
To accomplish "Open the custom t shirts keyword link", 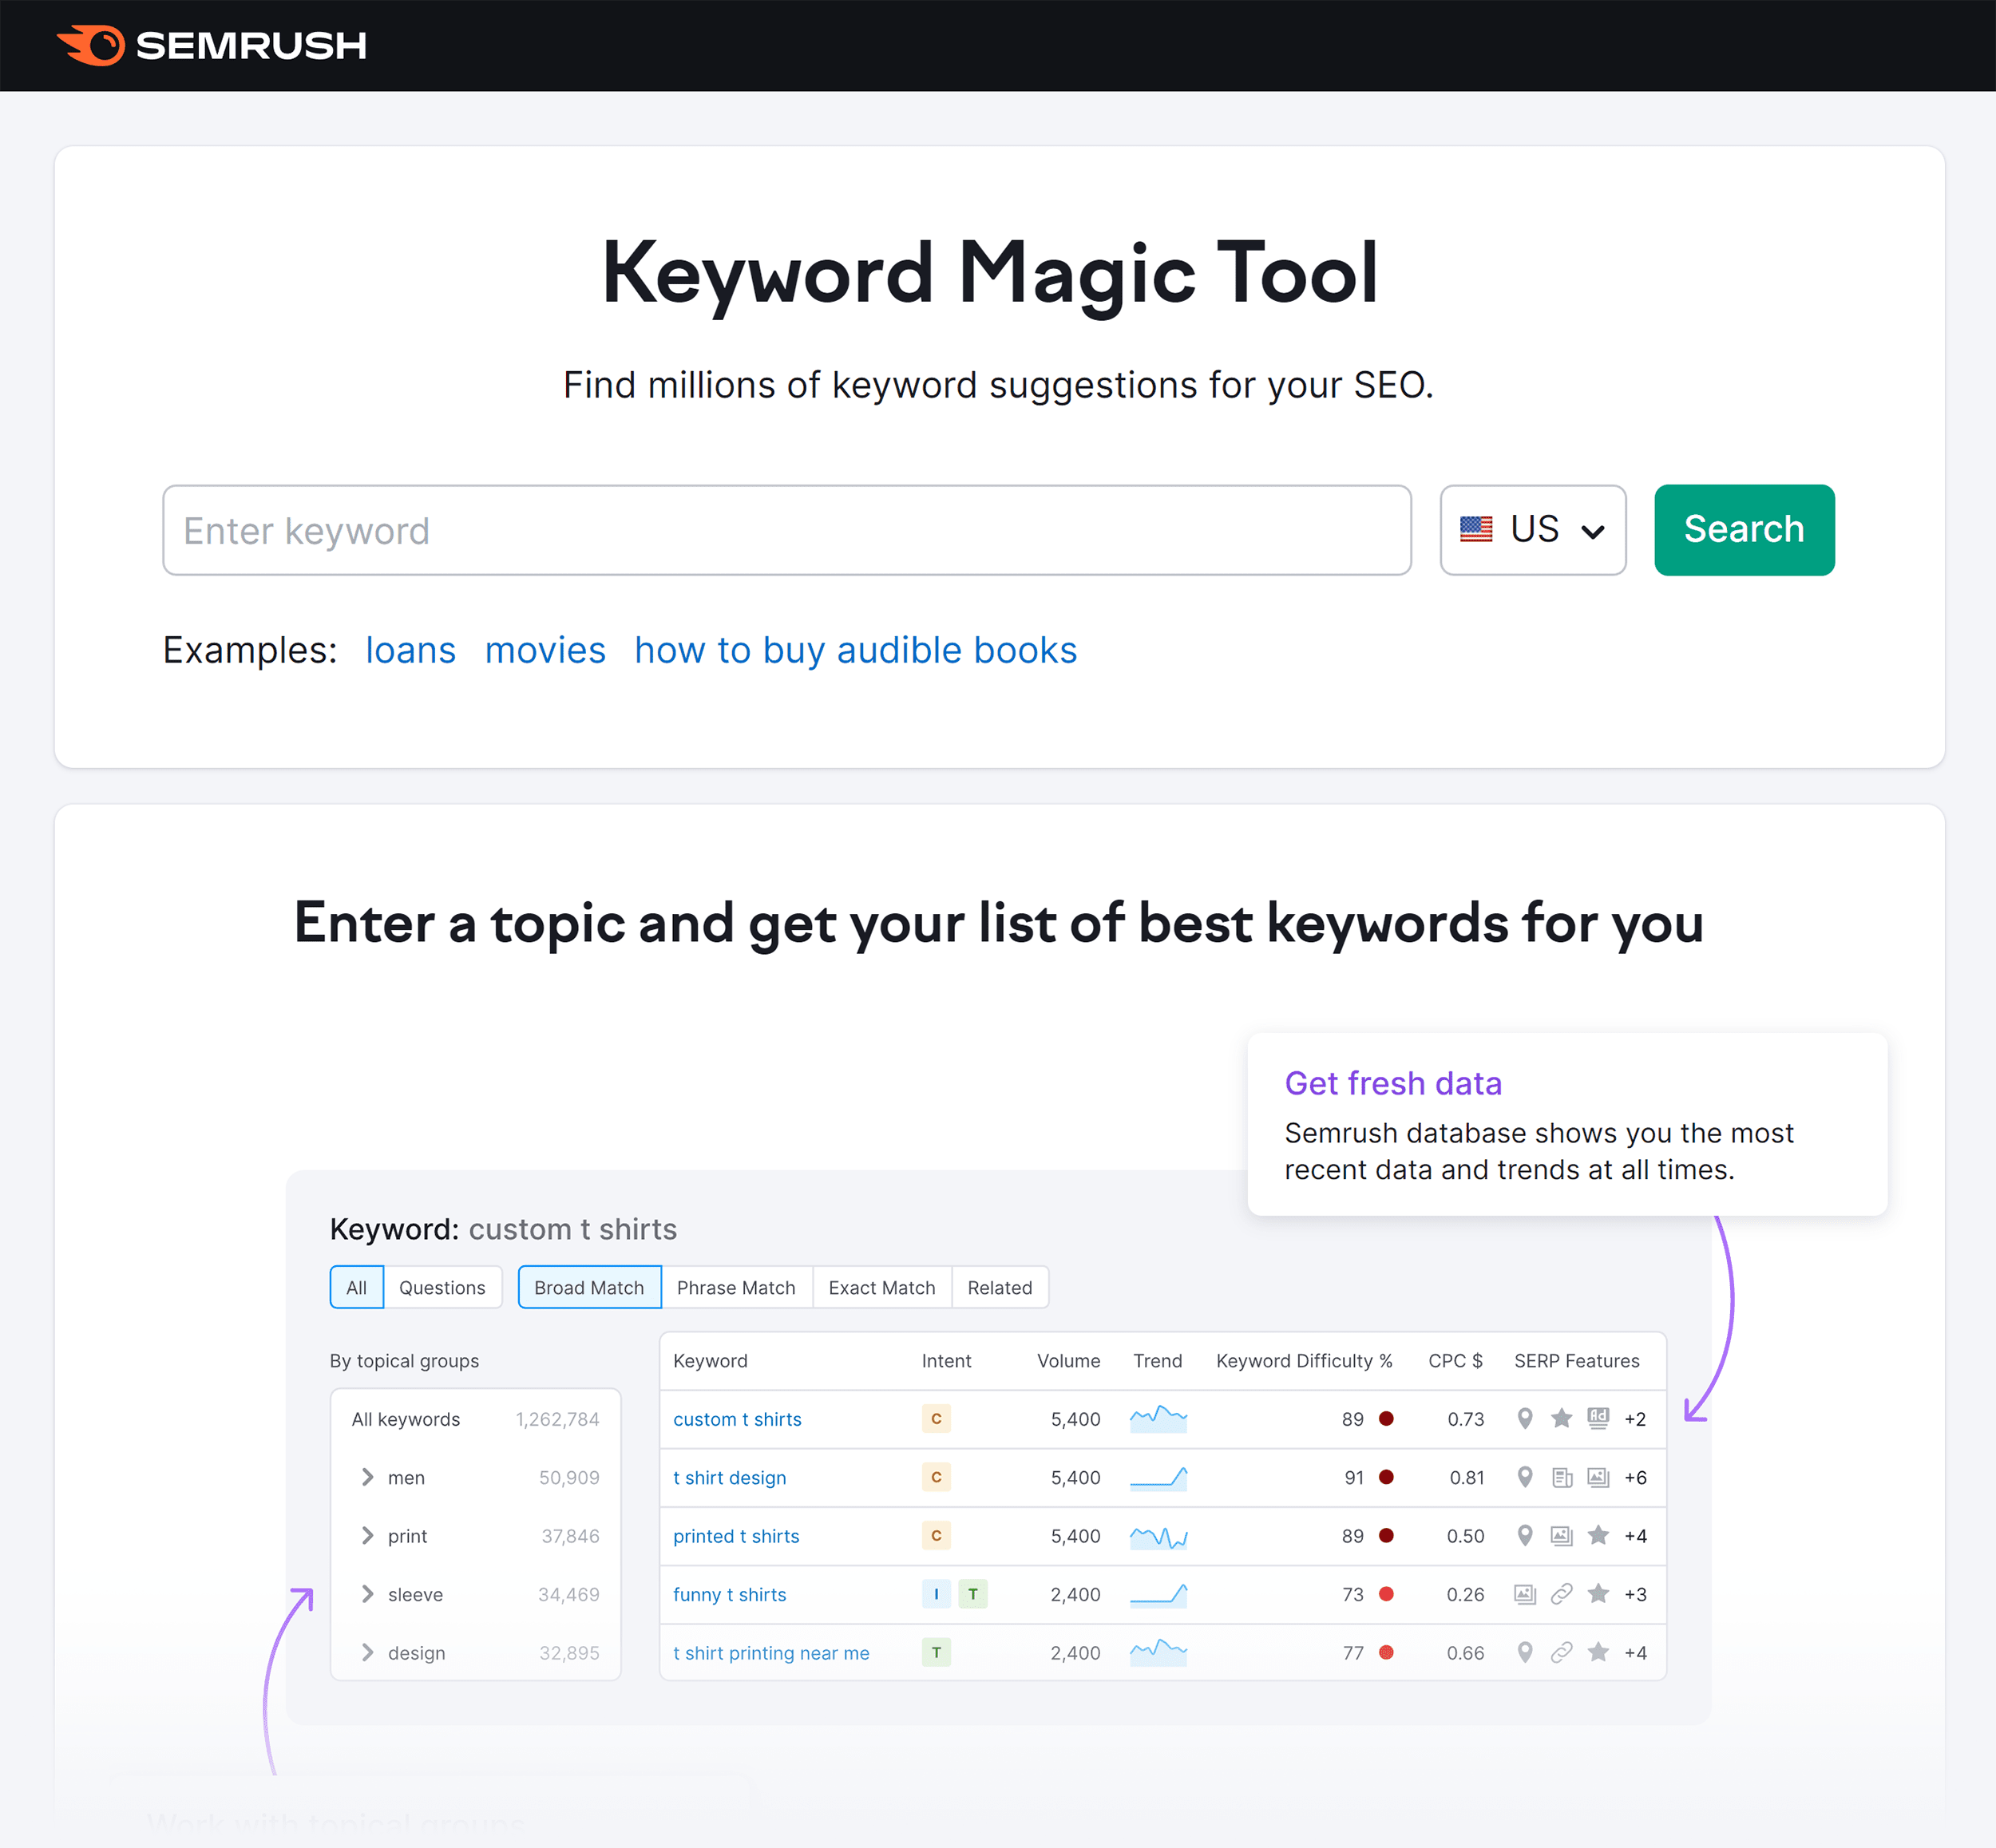I will 737,1419.
